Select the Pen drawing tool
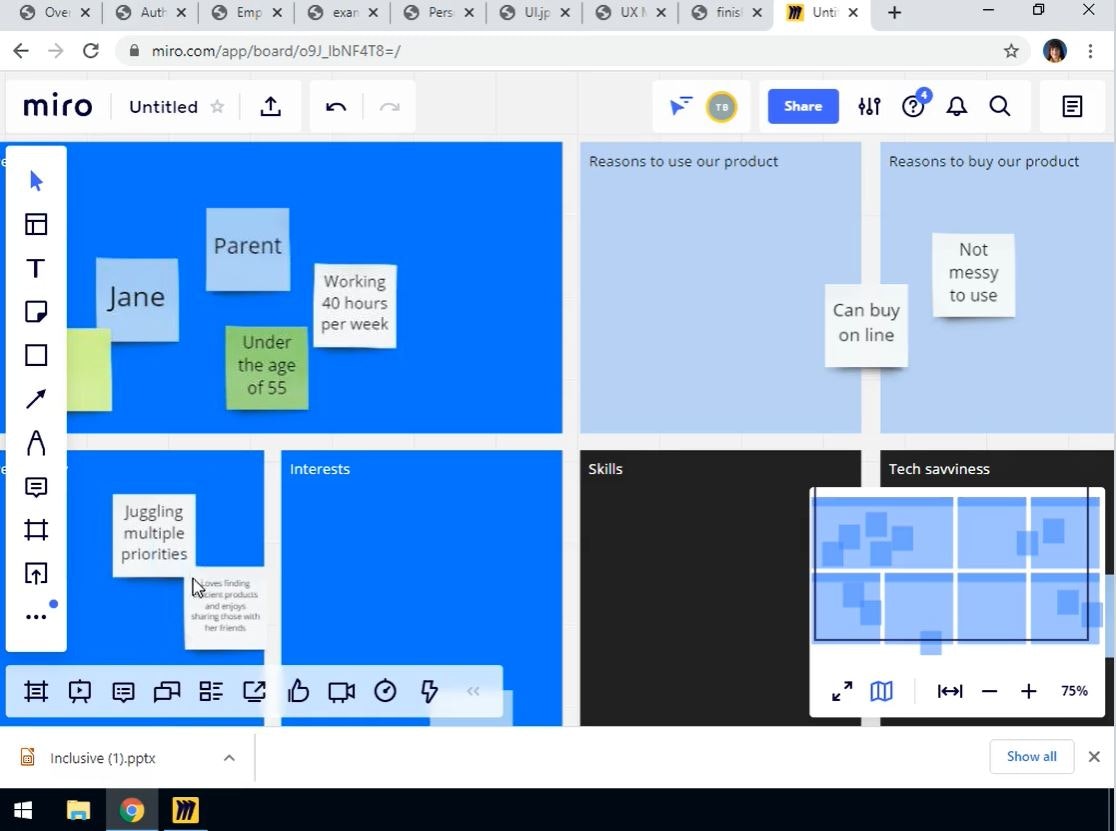Image resolution: width=1116 pixels, height=831 pixels. (x=36, y=443)
